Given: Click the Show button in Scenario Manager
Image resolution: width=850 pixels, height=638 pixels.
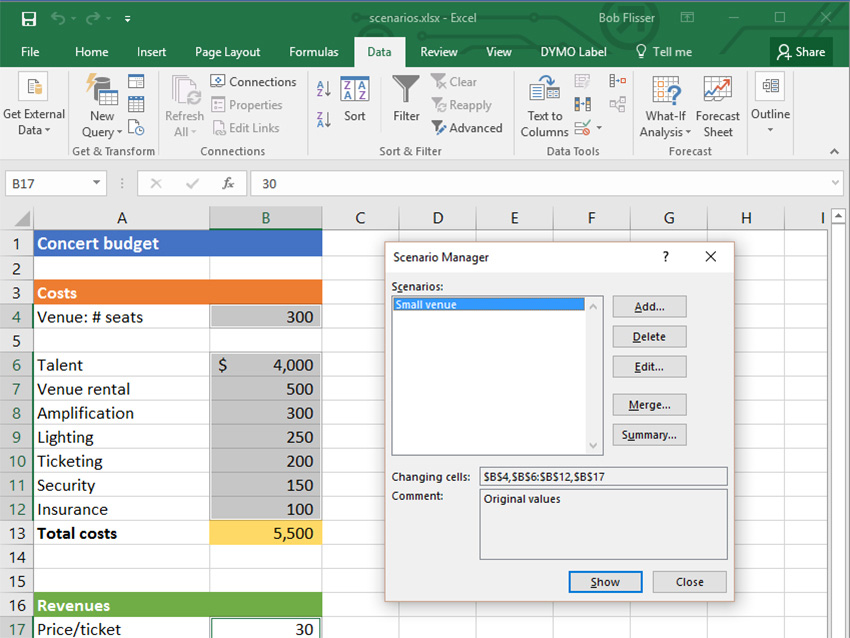Looking at the screenshot, I should click(606, 582).
